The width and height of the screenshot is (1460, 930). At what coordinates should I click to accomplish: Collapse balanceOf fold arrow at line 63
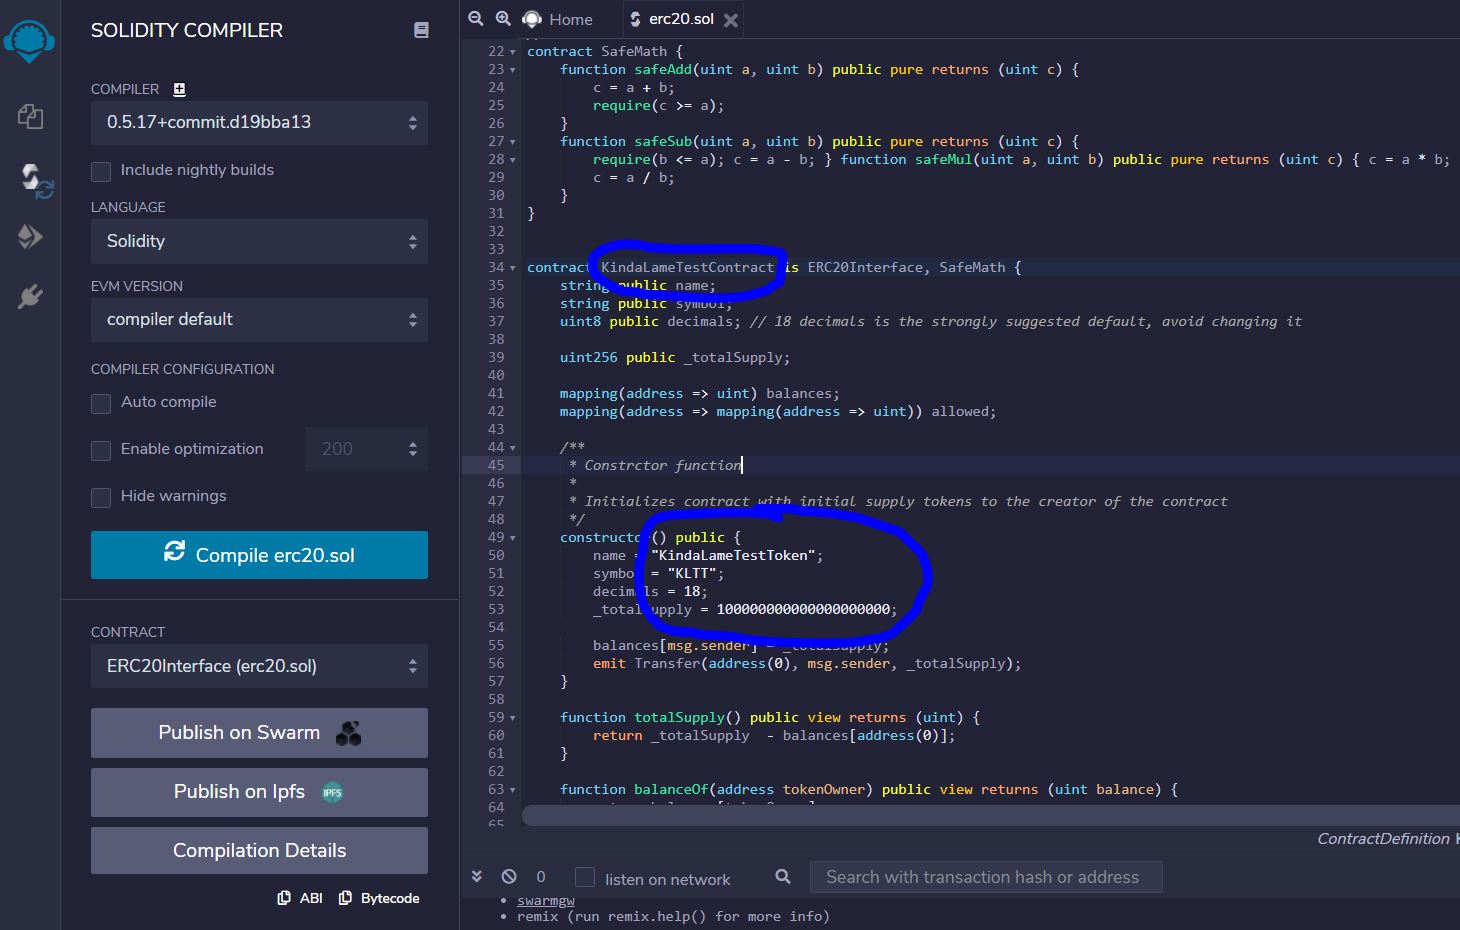click(x=513, y=790)
